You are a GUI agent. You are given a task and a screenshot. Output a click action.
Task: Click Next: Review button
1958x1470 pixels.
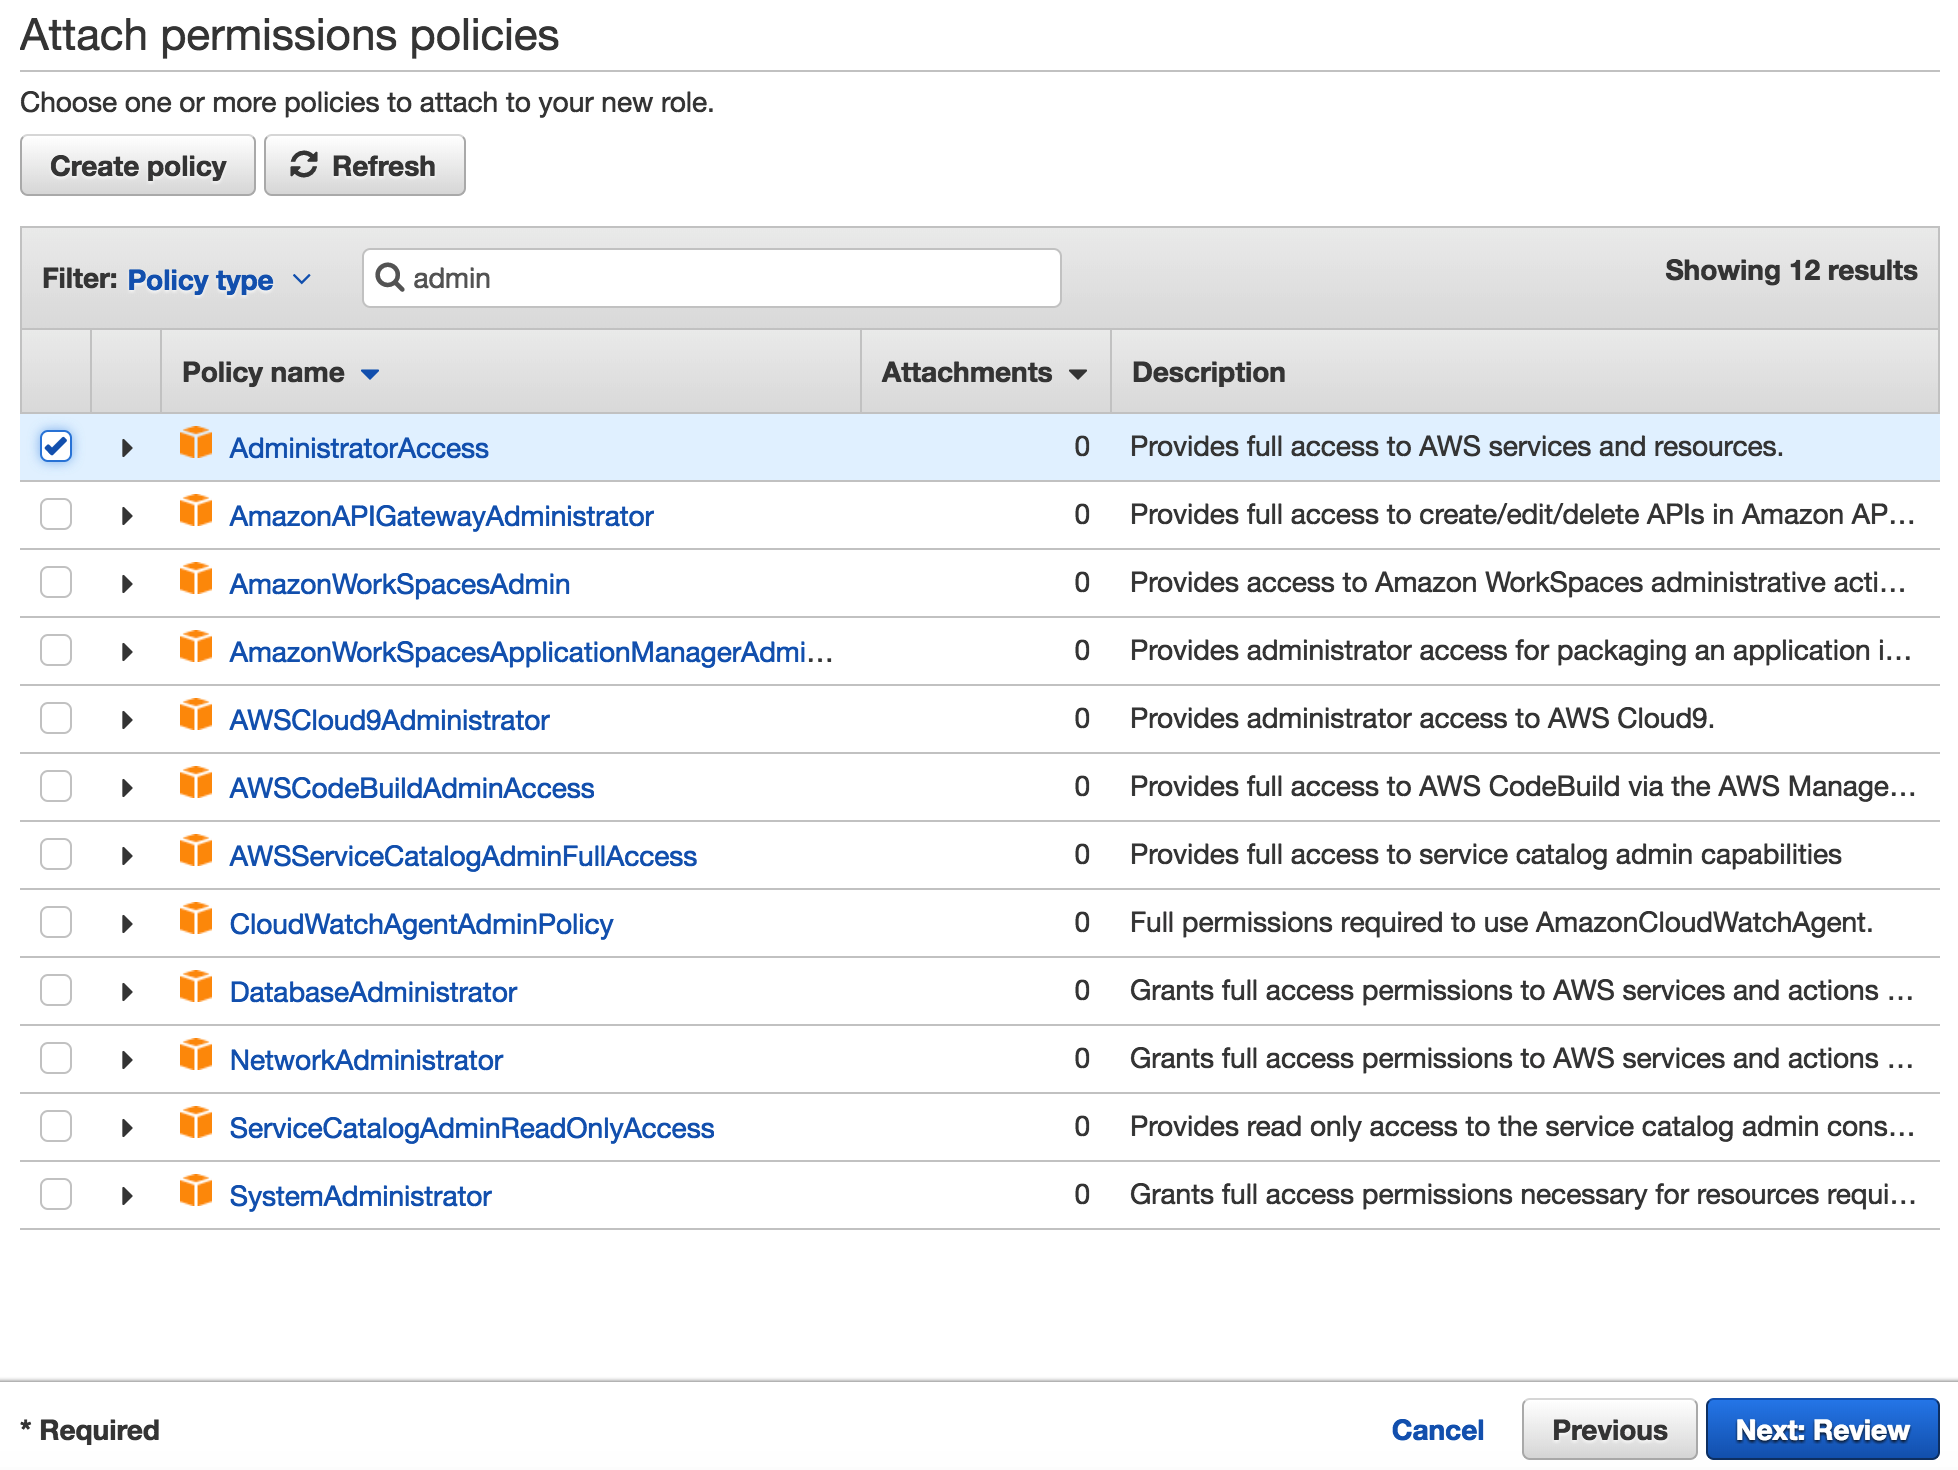[1822, 1429]
